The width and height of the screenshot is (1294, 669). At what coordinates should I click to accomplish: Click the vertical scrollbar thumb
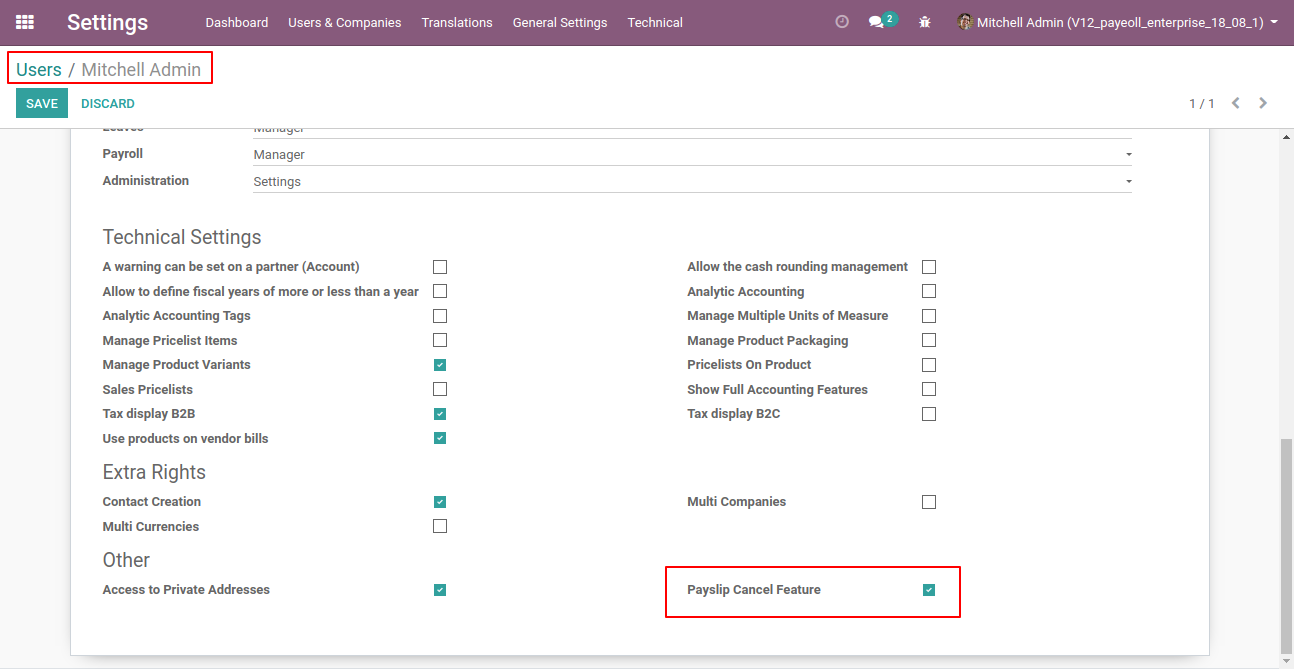[1286, 544]
